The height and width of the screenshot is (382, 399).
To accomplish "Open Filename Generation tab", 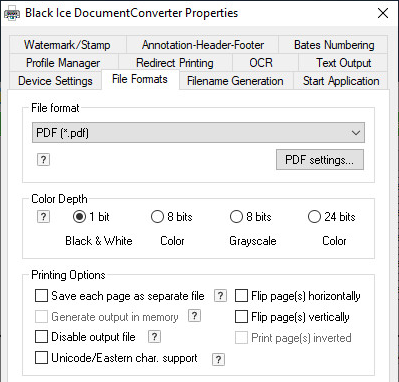I will tap(235, 81).
